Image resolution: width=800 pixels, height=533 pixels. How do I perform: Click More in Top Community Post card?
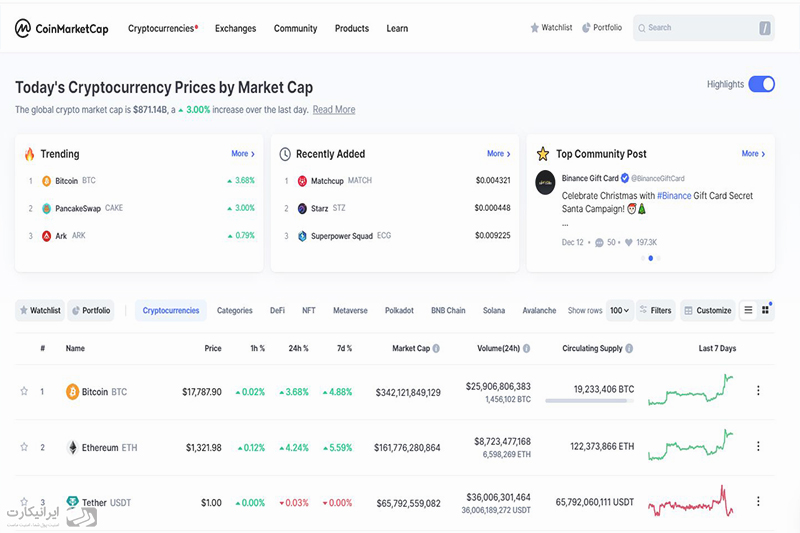(754, 154)
